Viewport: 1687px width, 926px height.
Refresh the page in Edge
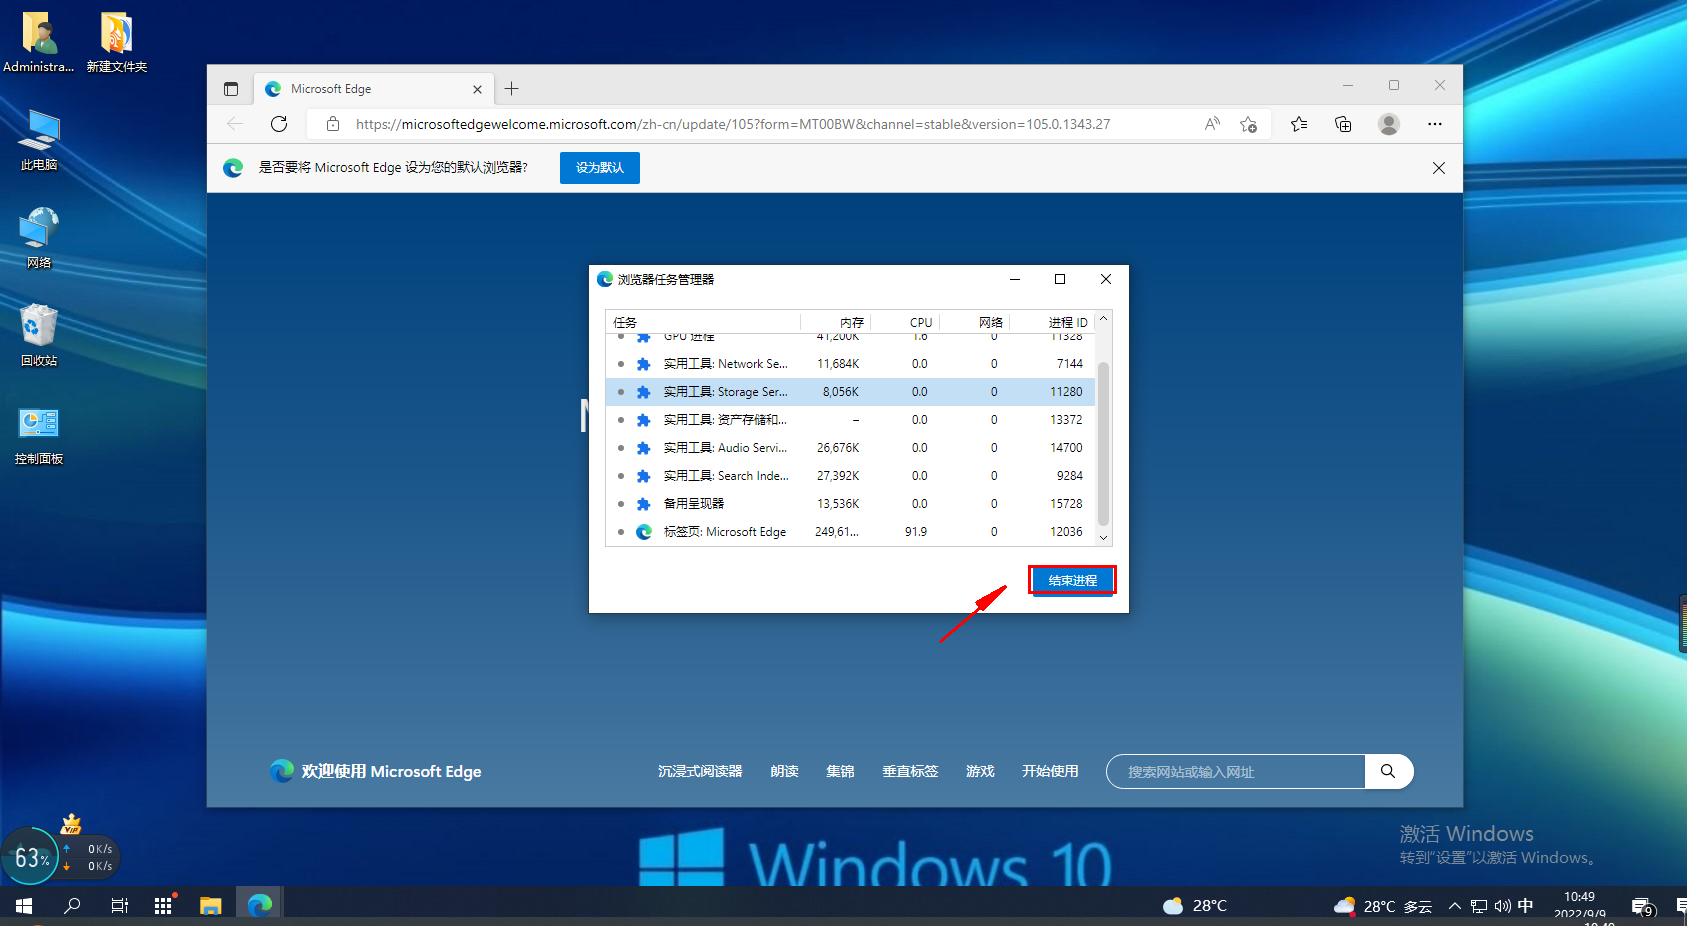tap(279, 124)
